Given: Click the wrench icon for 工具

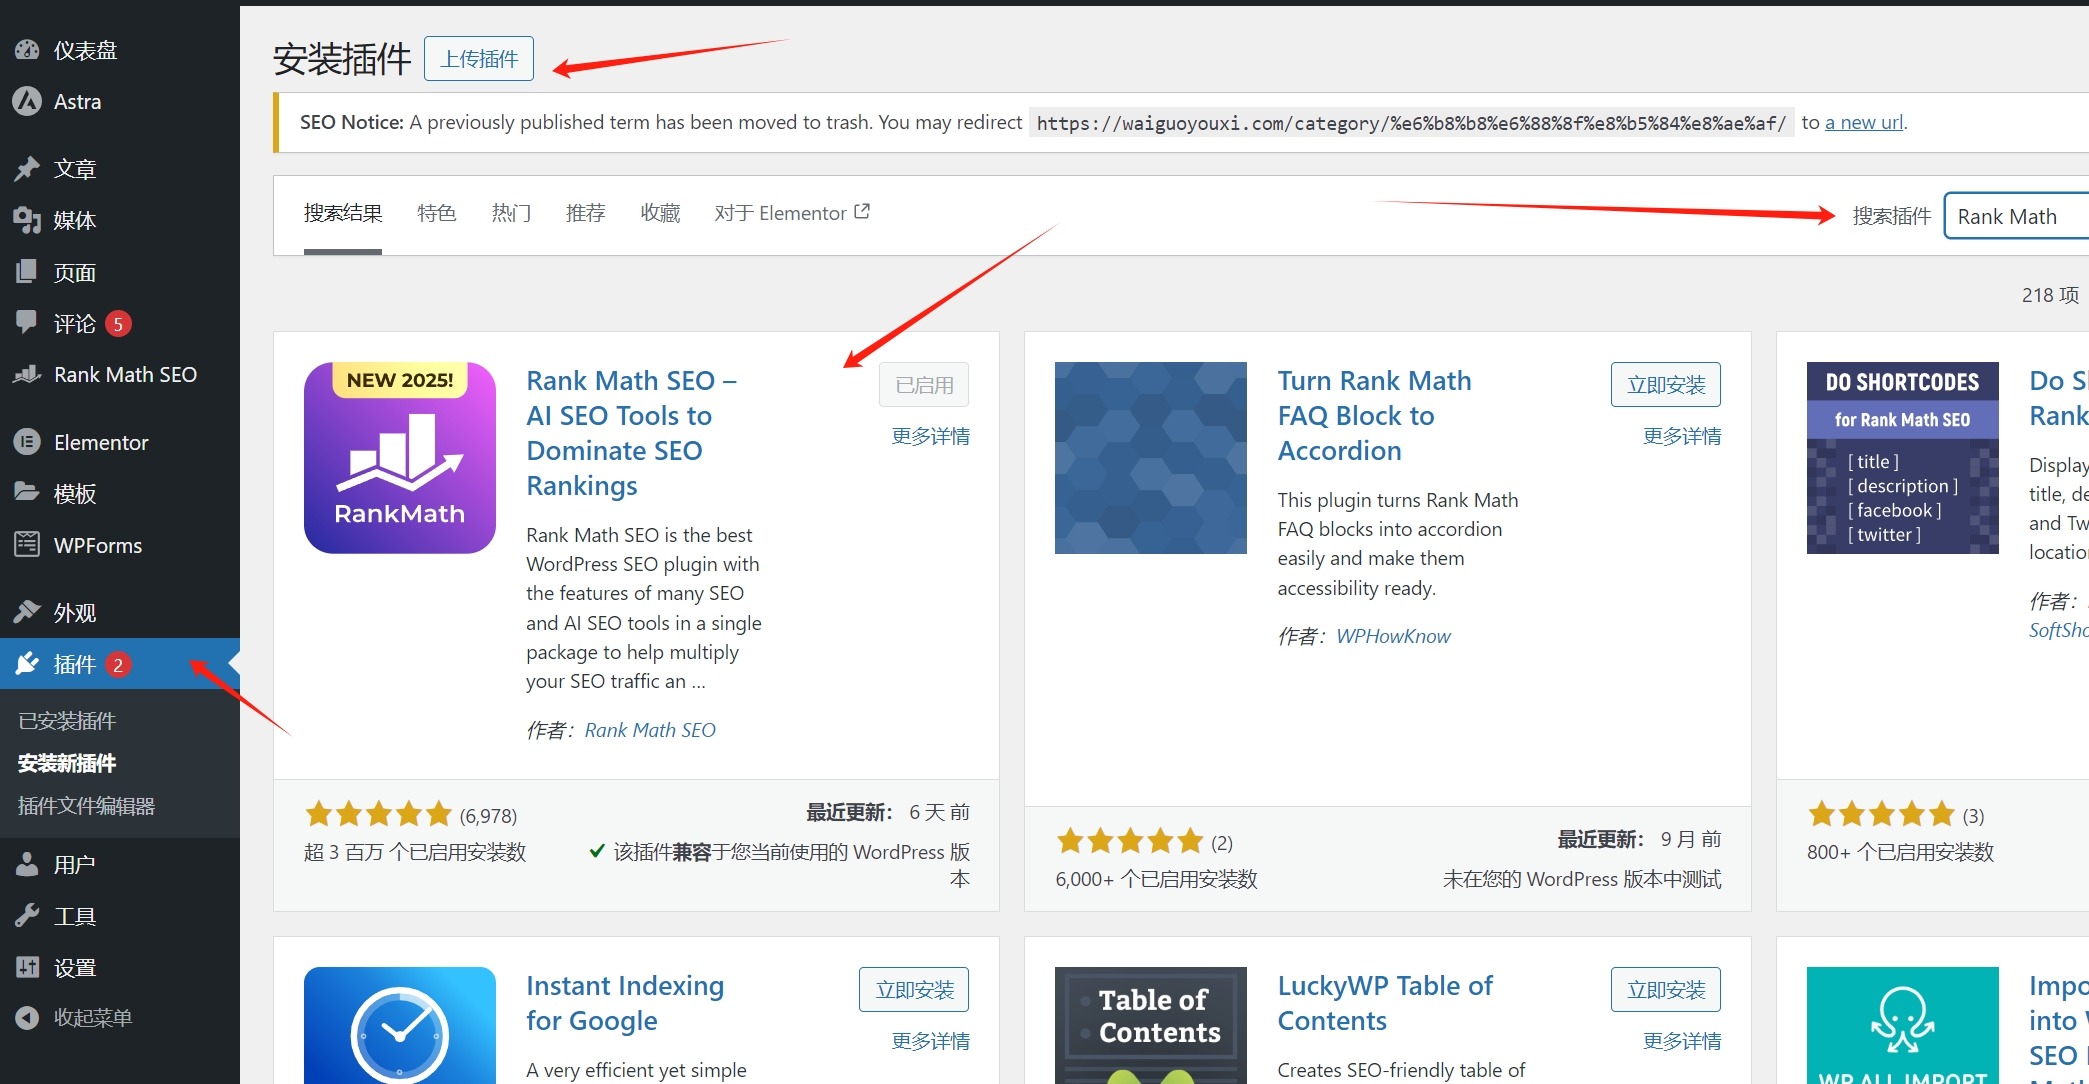Looking at the screenshot, I should 27,916.
